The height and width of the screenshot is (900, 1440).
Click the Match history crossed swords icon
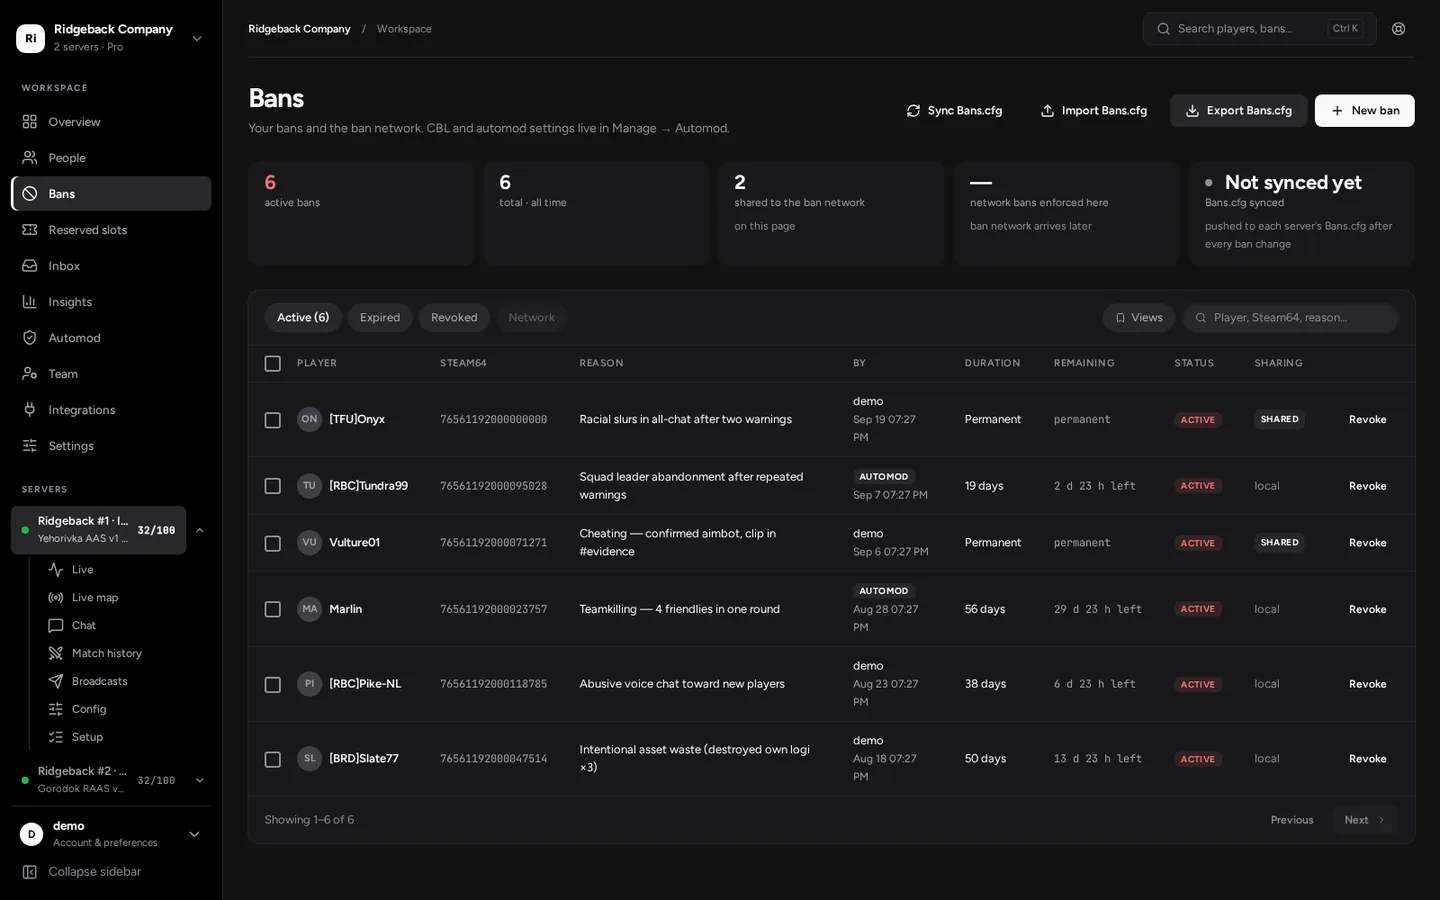coord(56,654)
